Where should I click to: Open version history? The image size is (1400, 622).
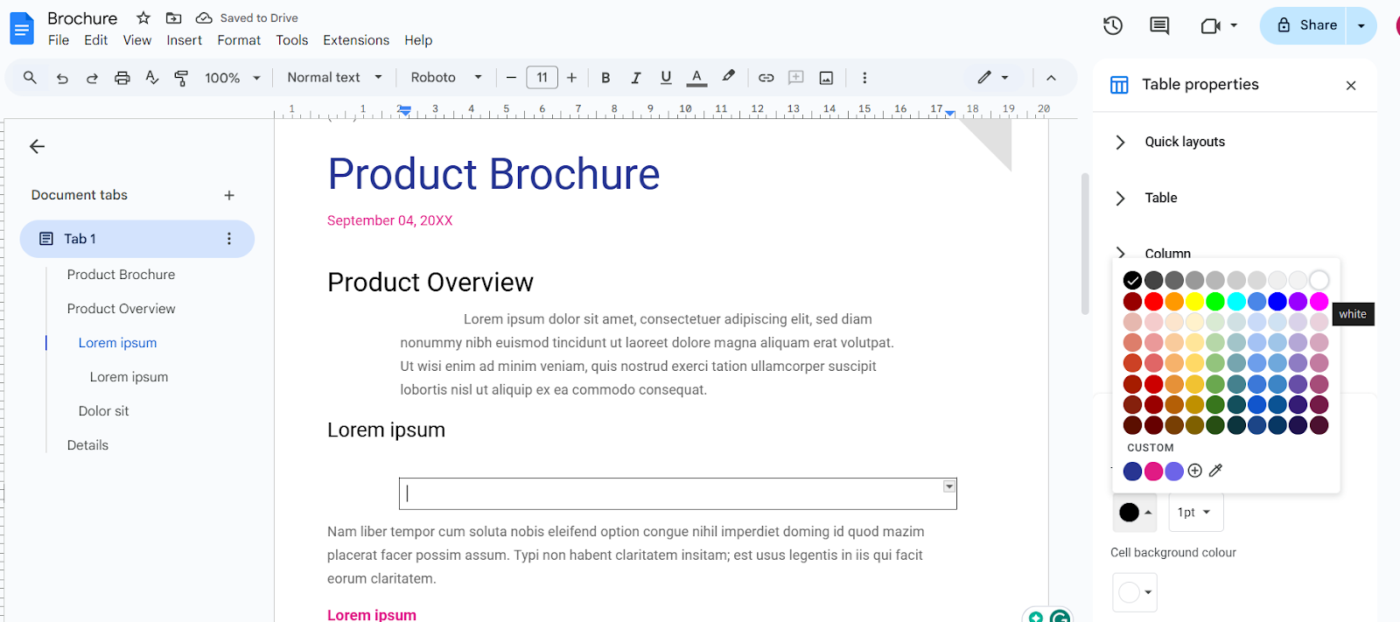pyautogui.click(x=1113, y=26)
